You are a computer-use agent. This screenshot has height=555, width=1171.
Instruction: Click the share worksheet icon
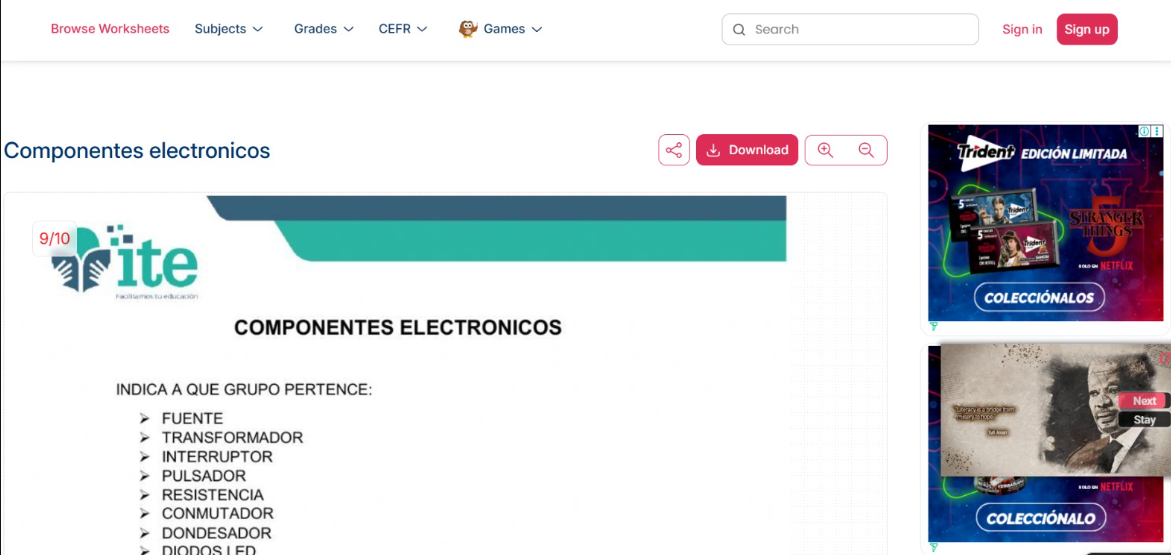[x=674, y=150]
